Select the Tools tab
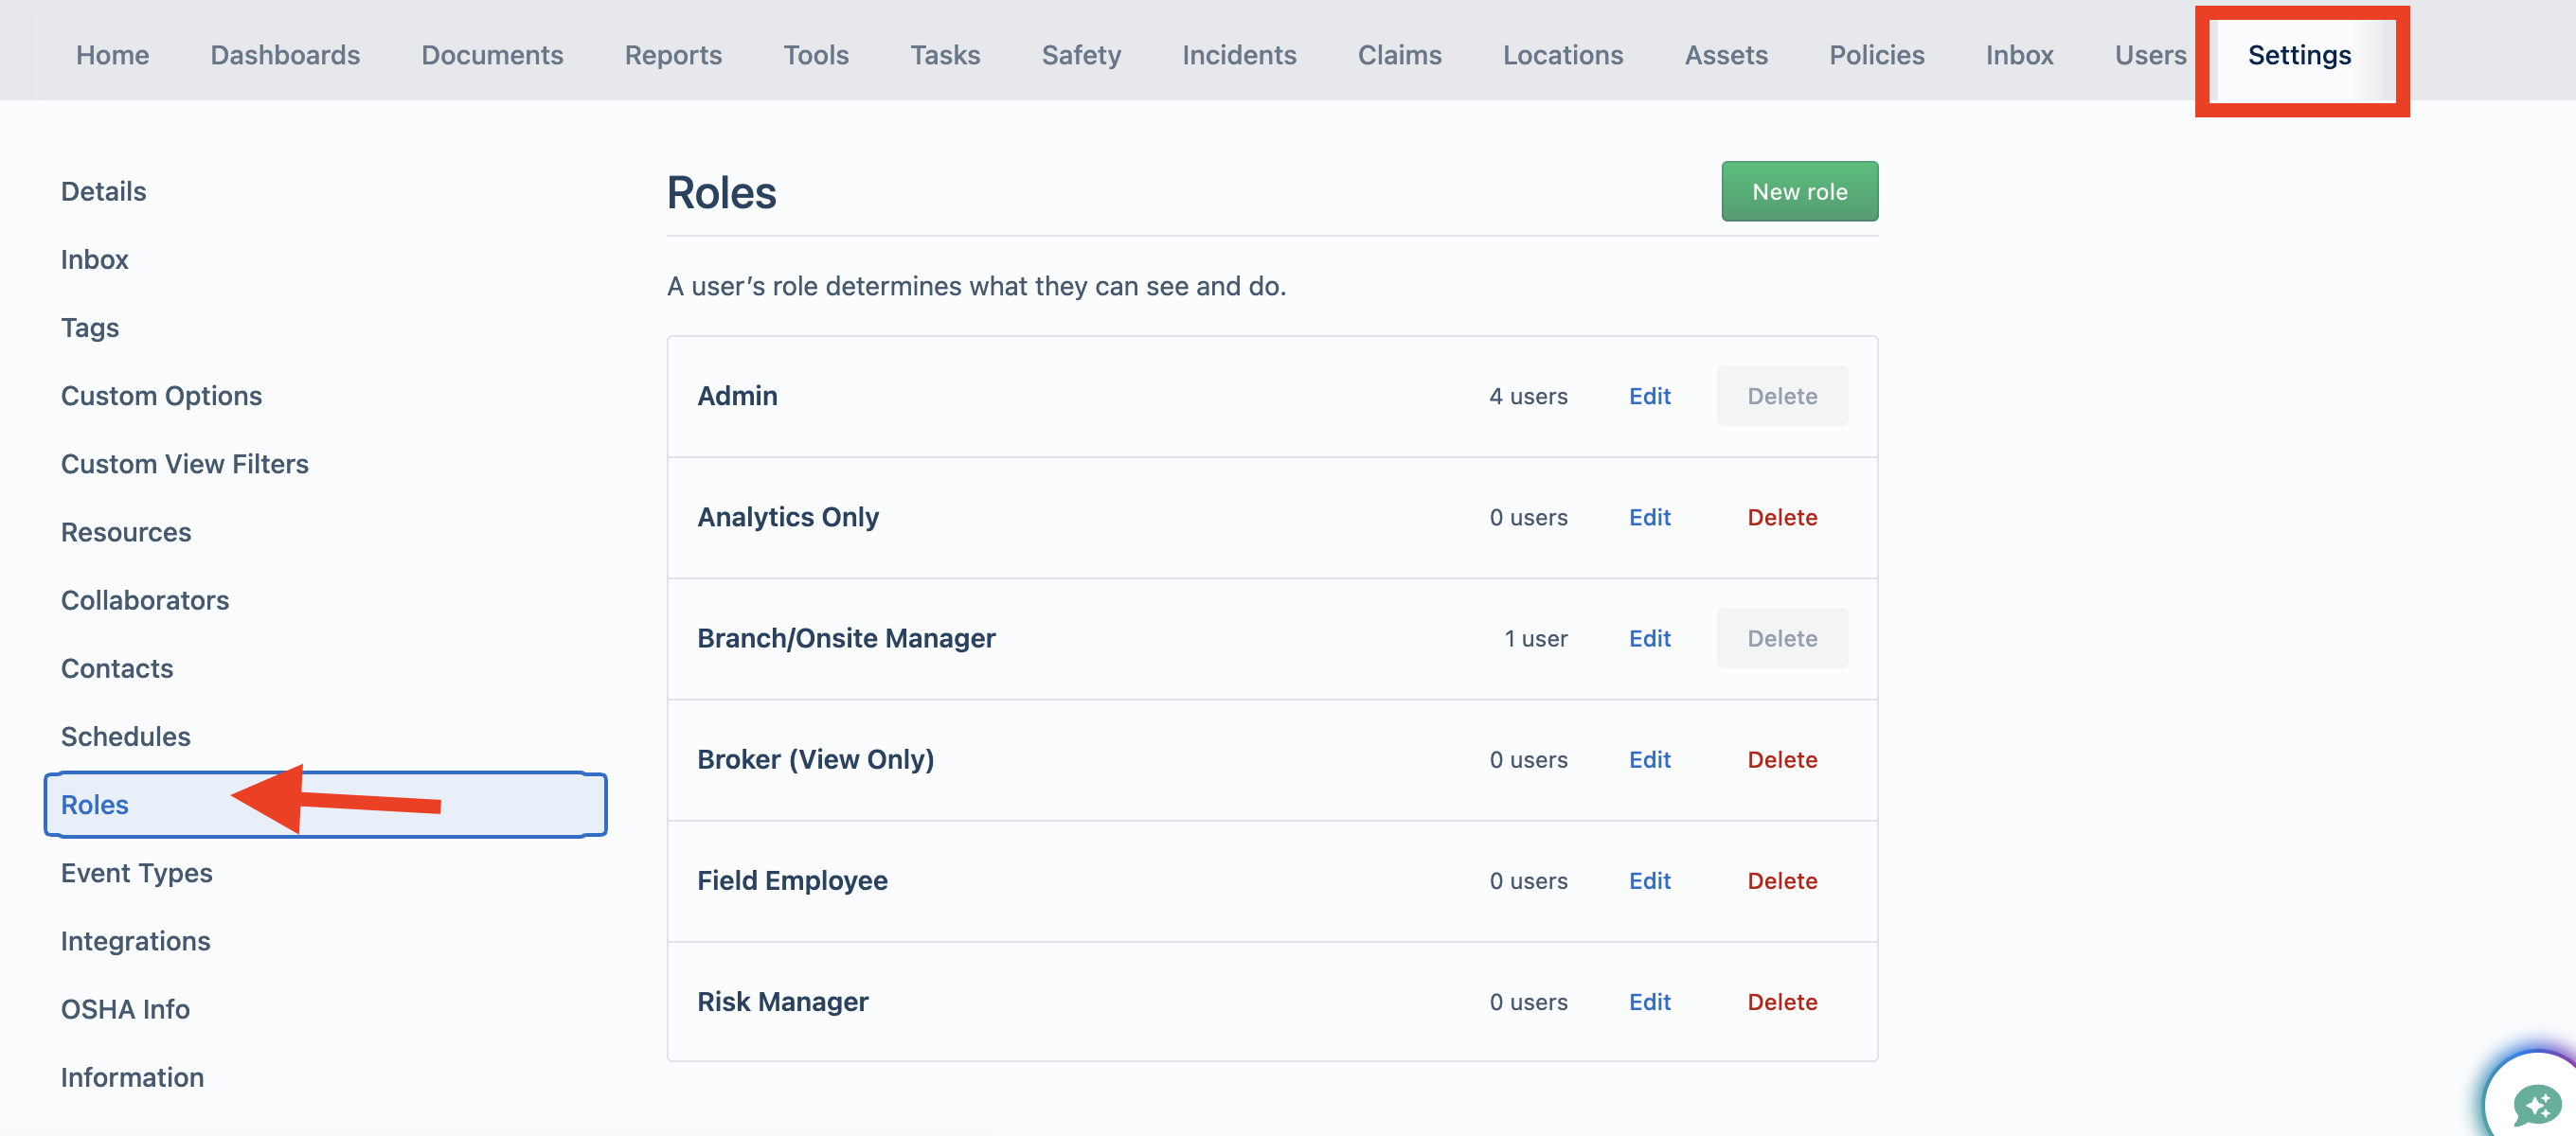The height and width of the screenshot is (1136, 2576). (x=816, y=55)
